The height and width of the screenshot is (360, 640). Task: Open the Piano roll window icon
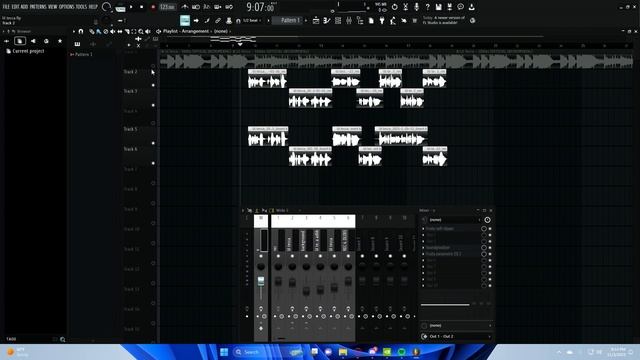tap(327, 20)
